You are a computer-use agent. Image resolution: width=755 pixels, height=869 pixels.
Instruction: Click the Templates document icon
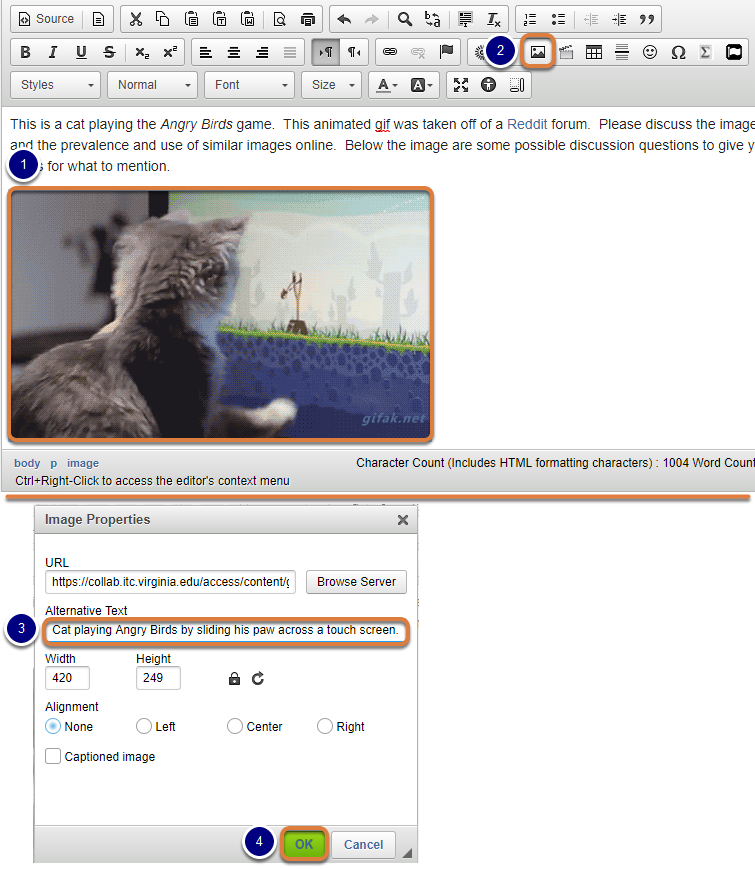98,19
